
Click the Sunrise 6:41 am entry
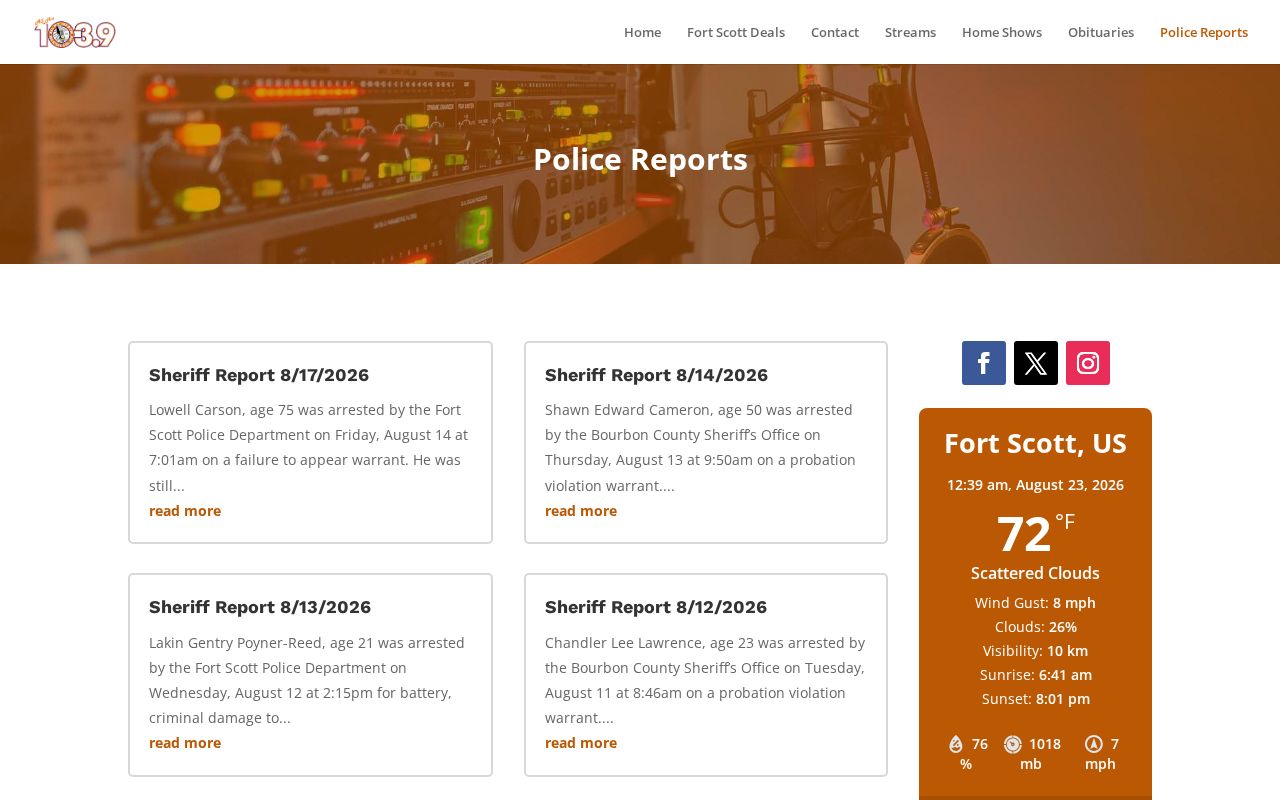[1035, 675]
